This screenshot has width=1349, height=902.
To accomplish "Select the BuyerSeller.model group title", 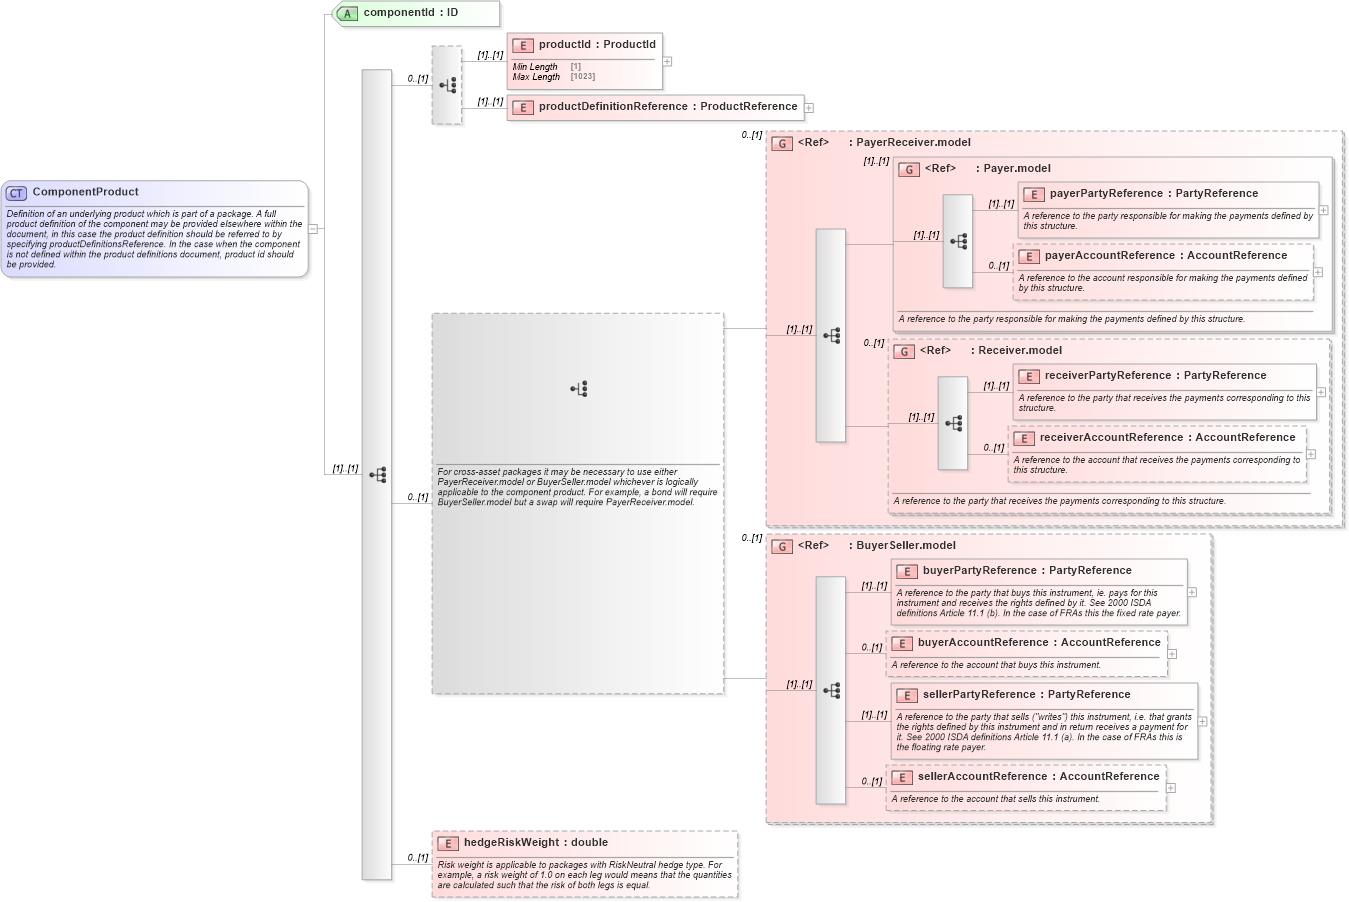I will [x=903, y=545].
